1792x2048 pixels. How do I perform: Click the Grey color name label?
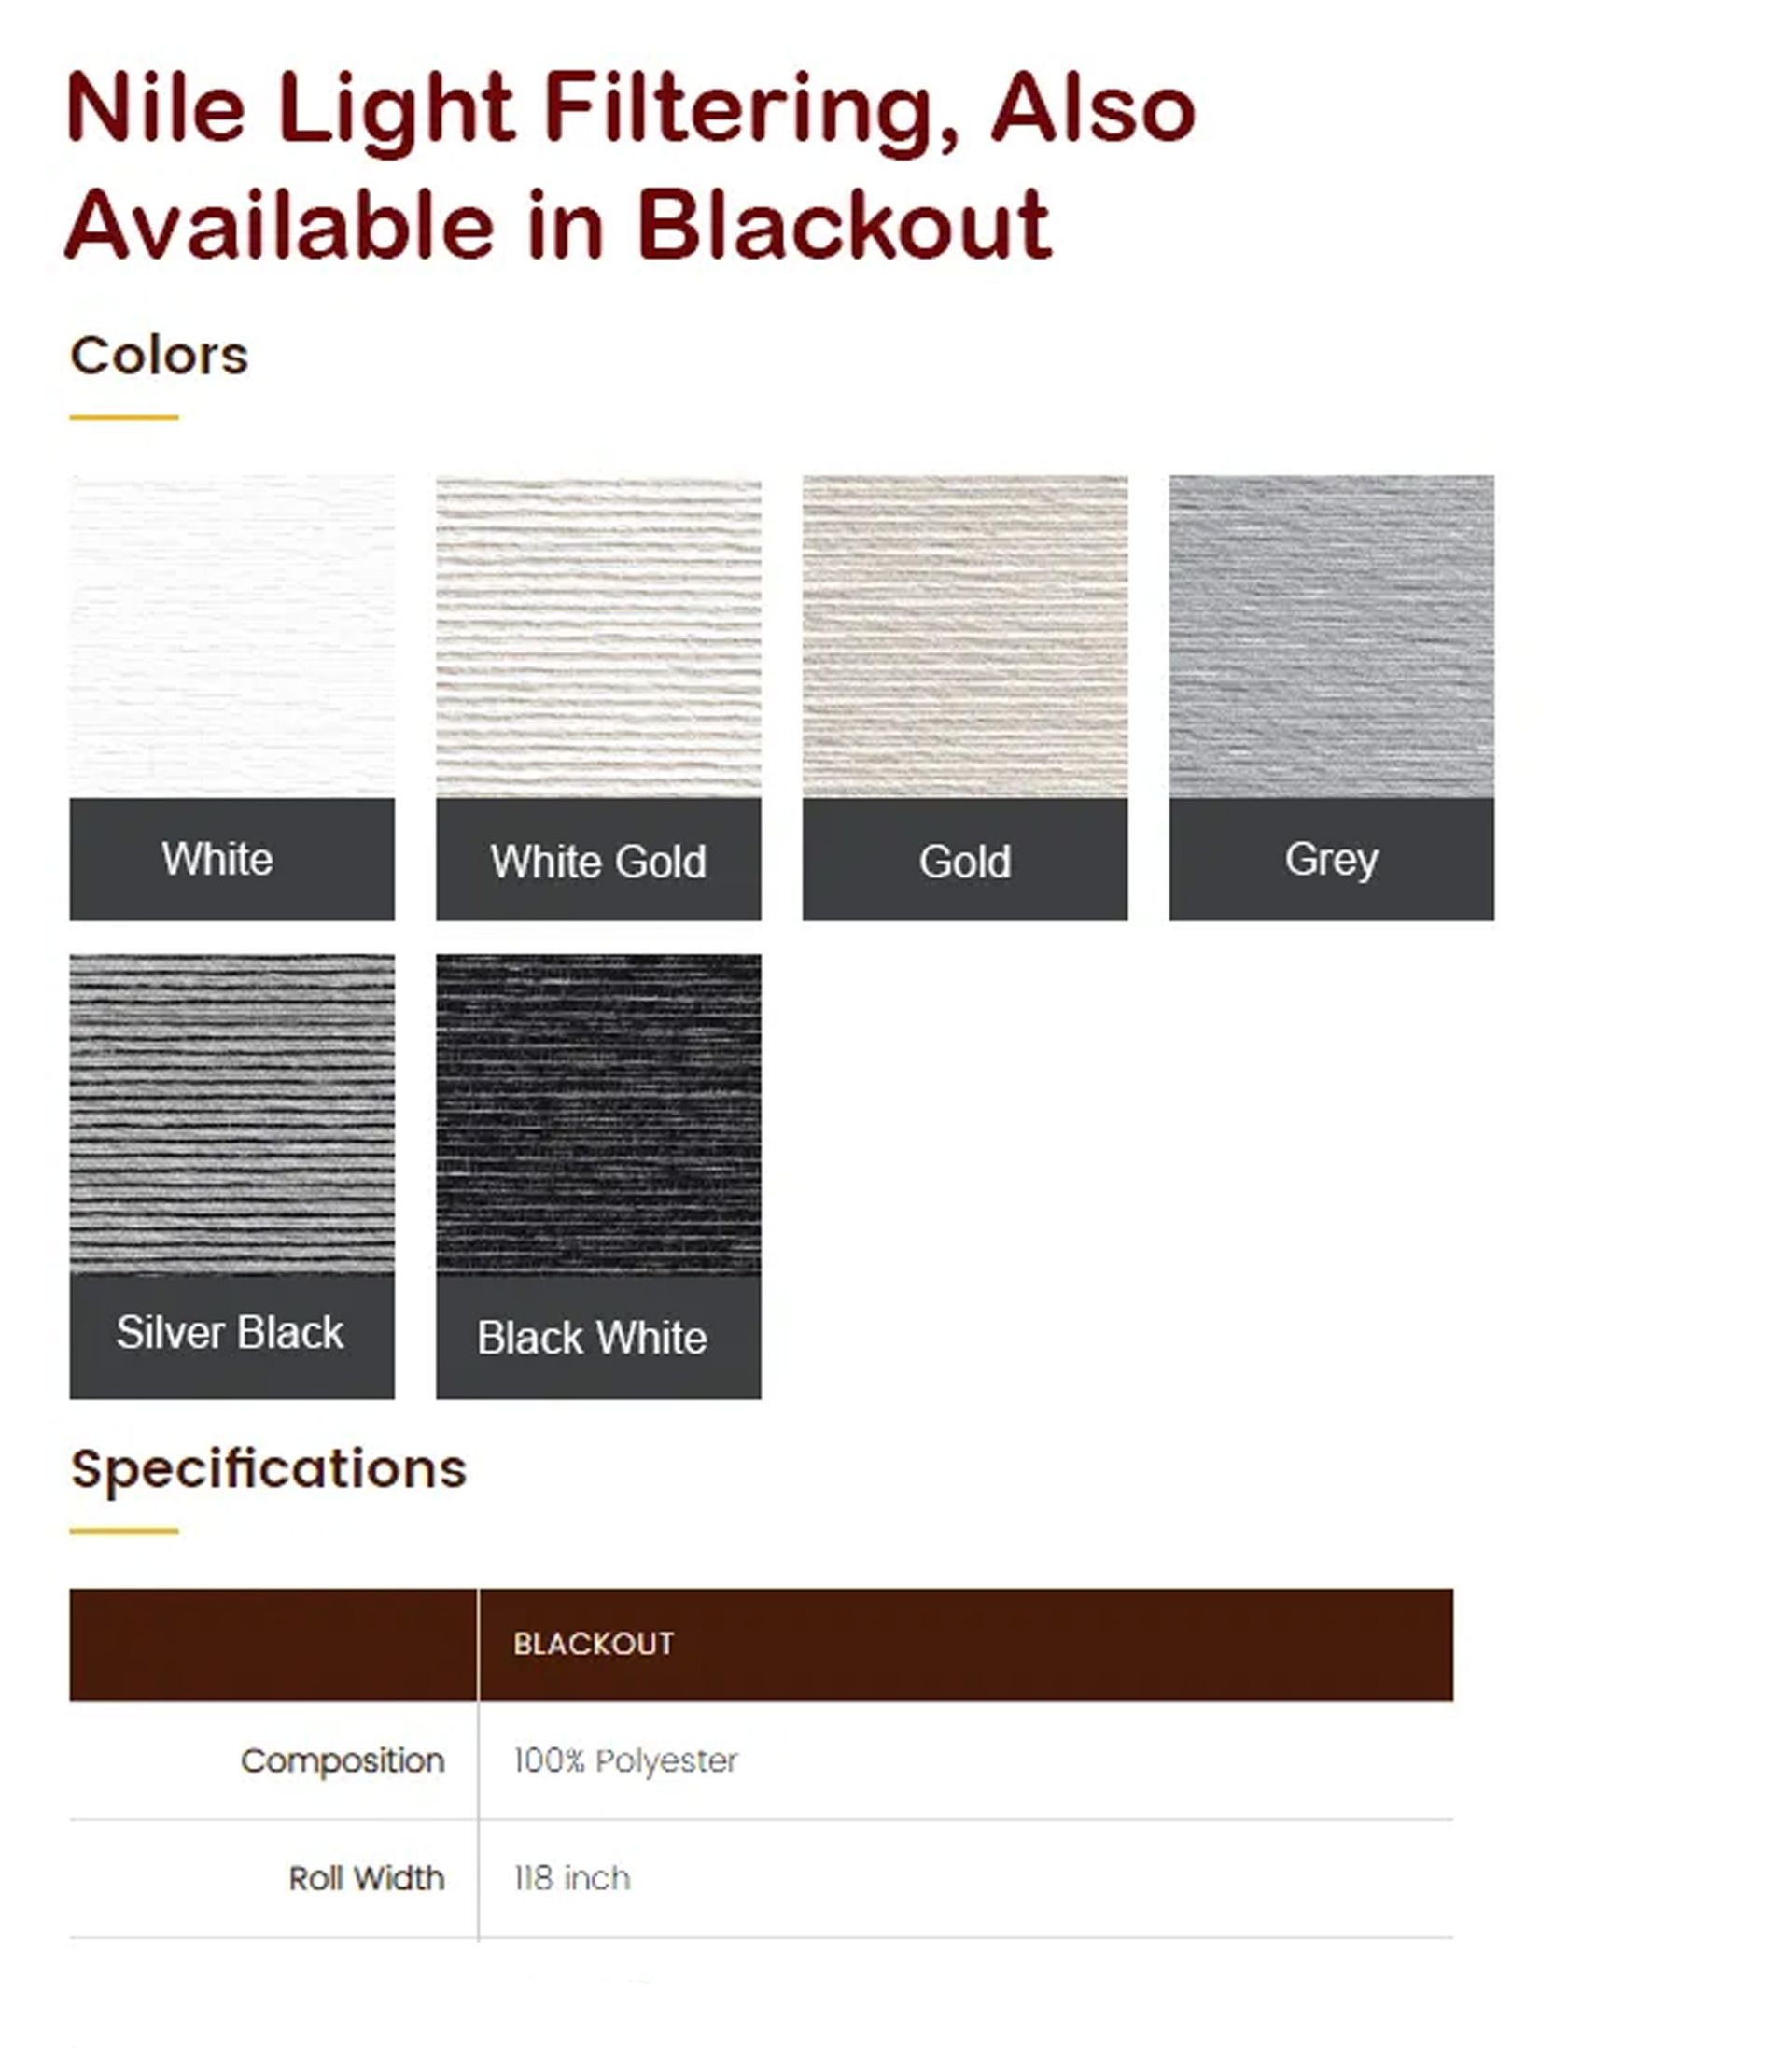click(x=1331, y=859)
